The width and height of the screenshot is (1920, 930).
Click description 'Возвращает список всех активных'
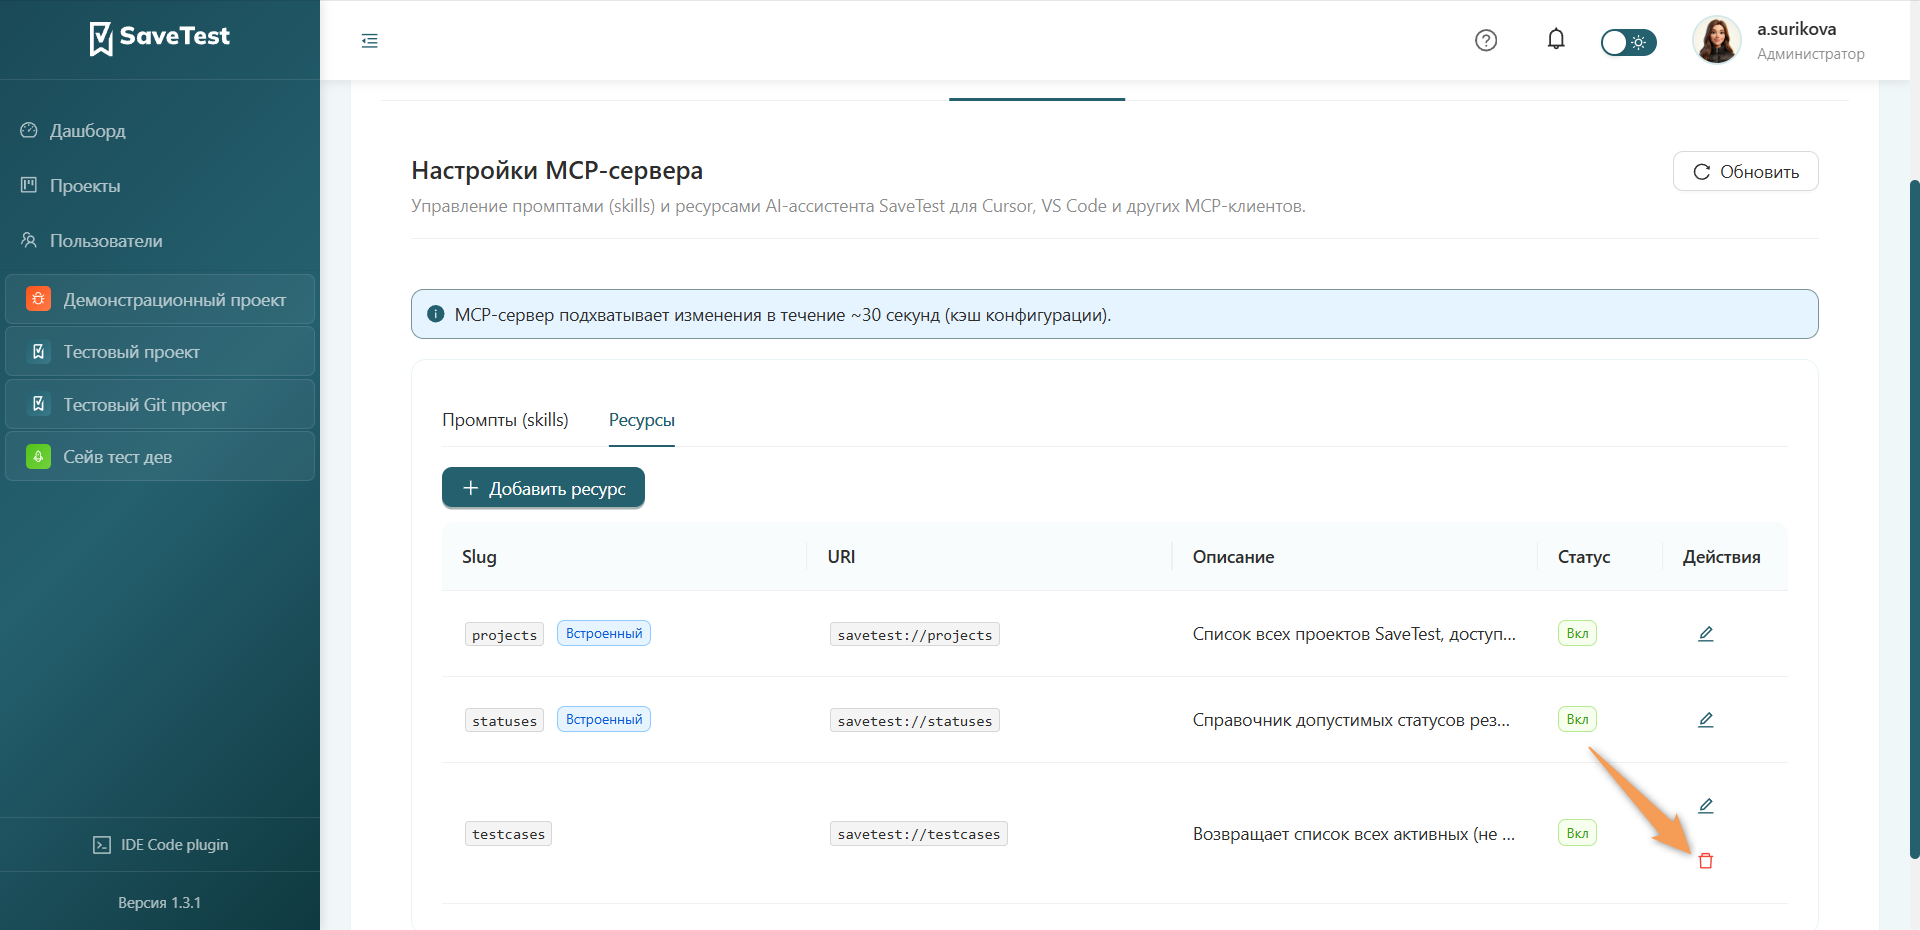coord(1354,834)
